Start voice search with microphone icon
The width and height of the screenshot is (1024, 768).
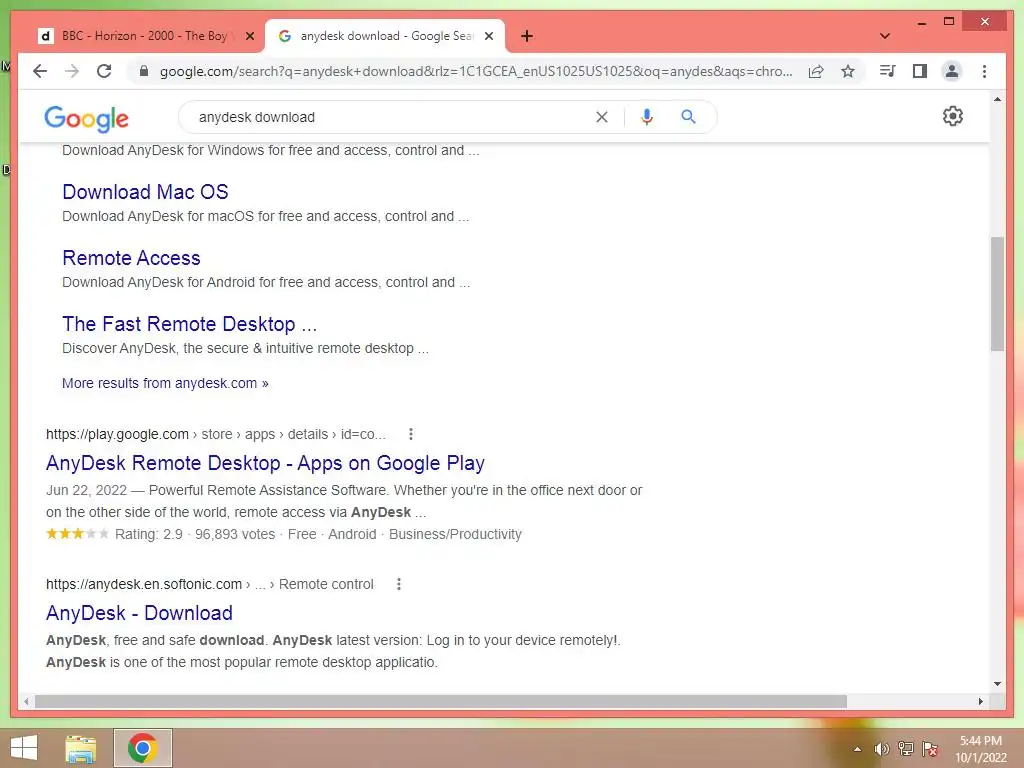tap(647, 117)
